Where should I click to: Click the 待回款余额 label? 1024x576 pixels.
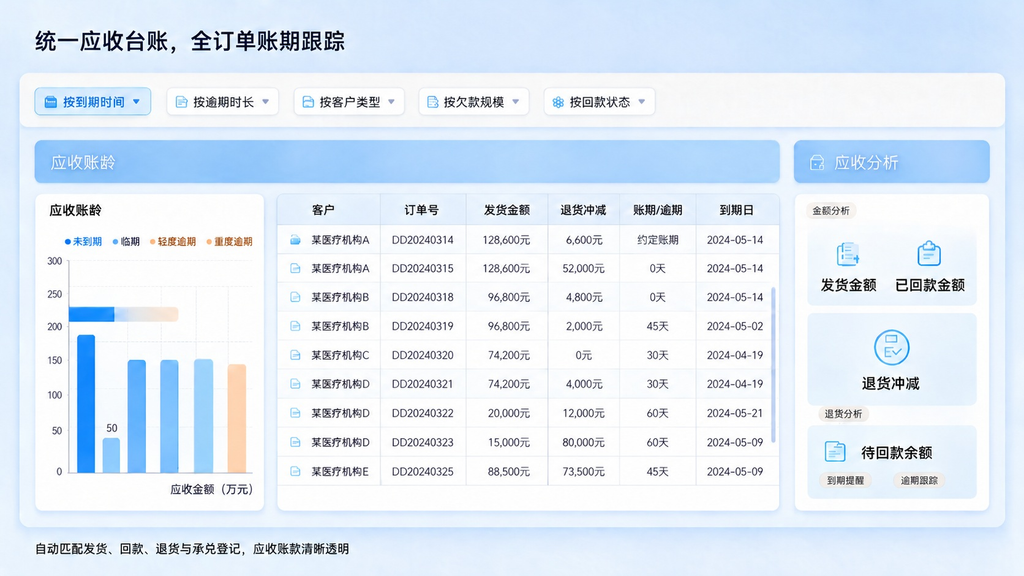pos(897,452)
